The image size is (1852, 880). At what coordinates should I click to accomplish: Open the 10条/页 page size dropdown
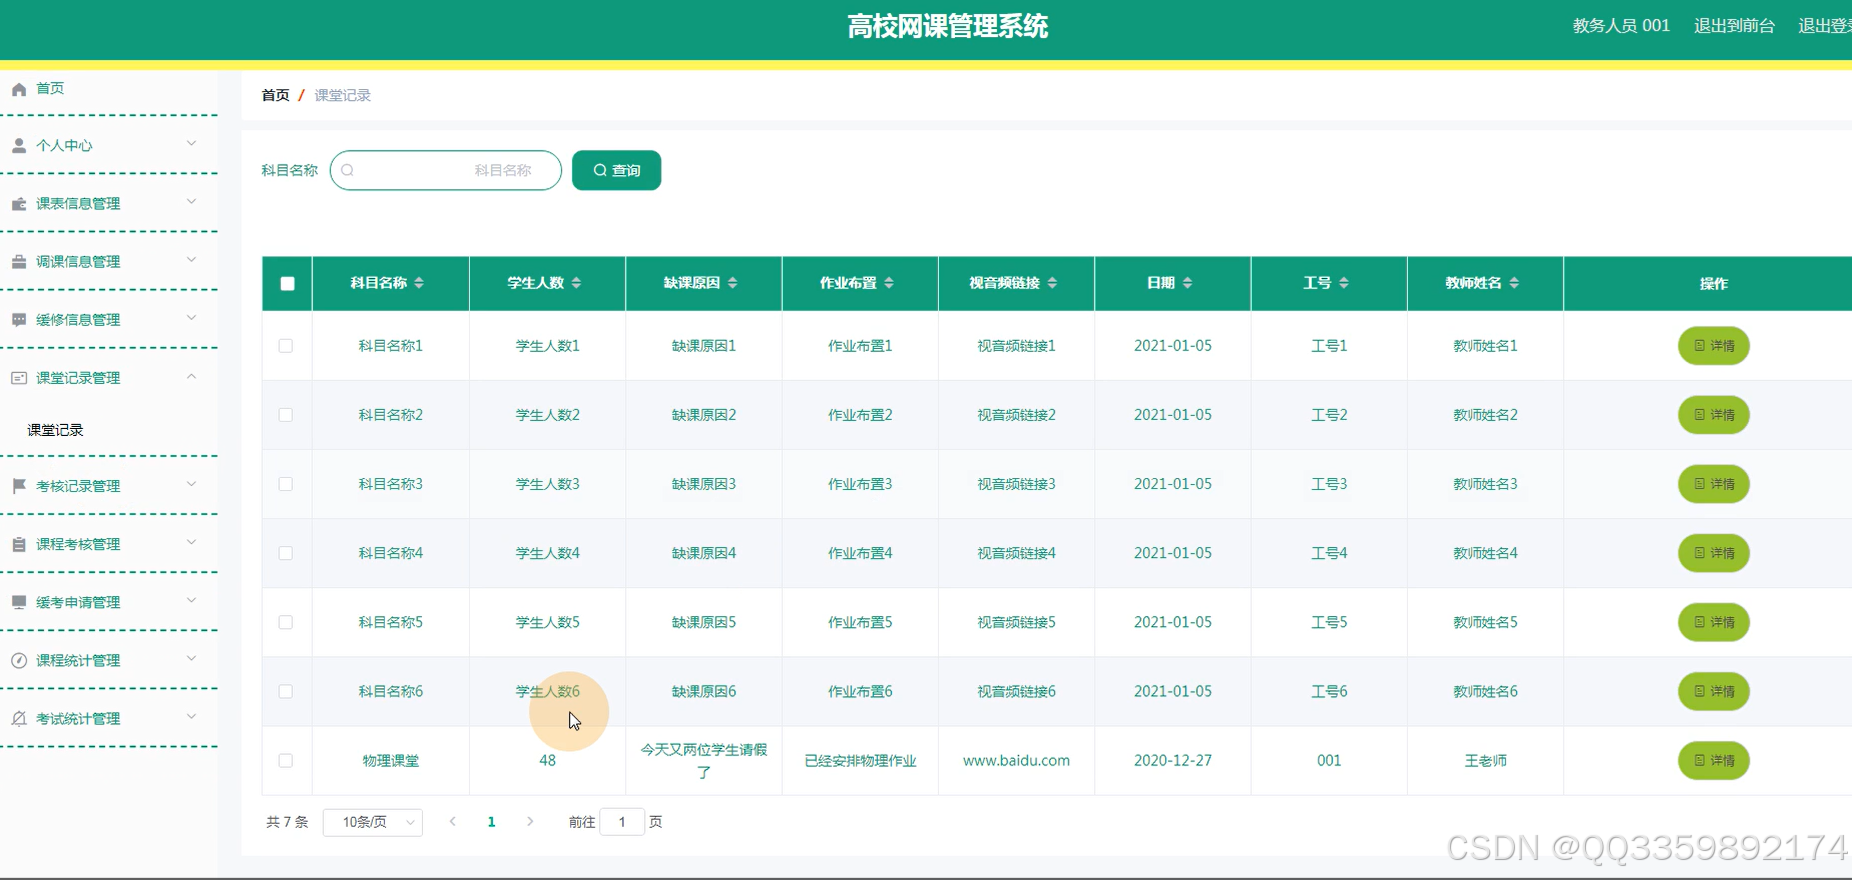point(373,822)
